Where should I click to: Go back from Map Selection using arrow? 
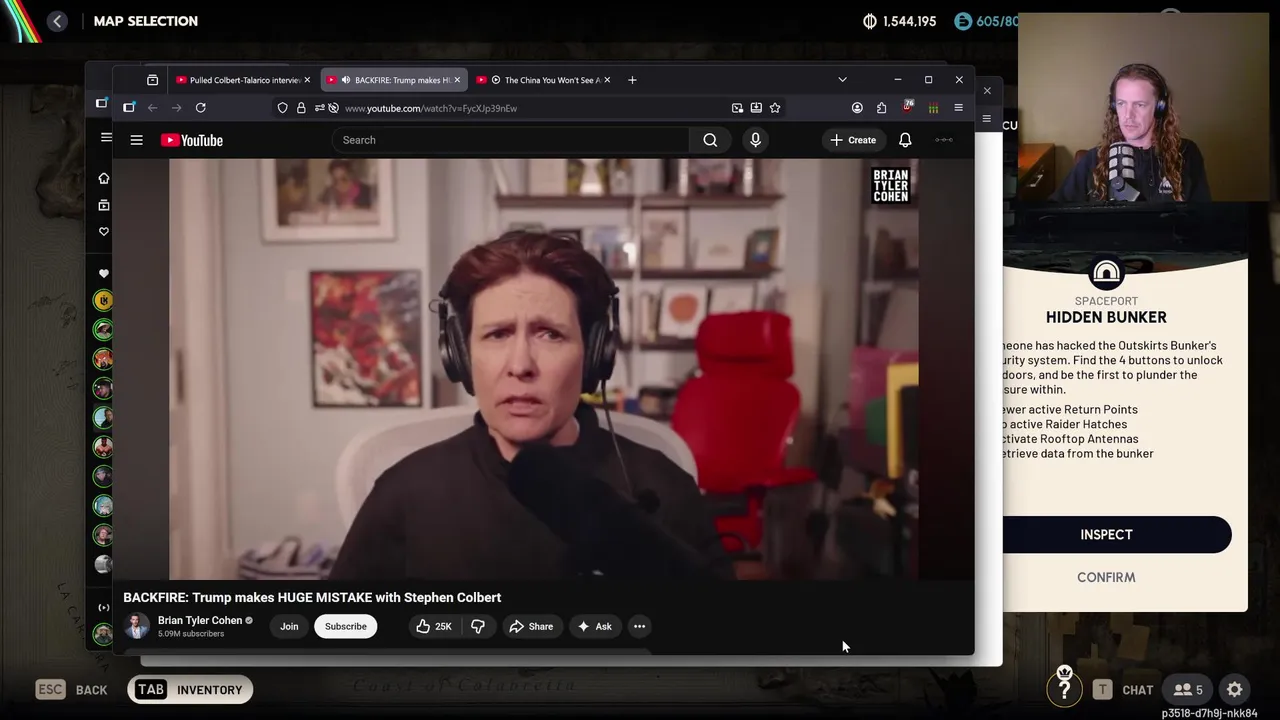click(x=57, y=21)
